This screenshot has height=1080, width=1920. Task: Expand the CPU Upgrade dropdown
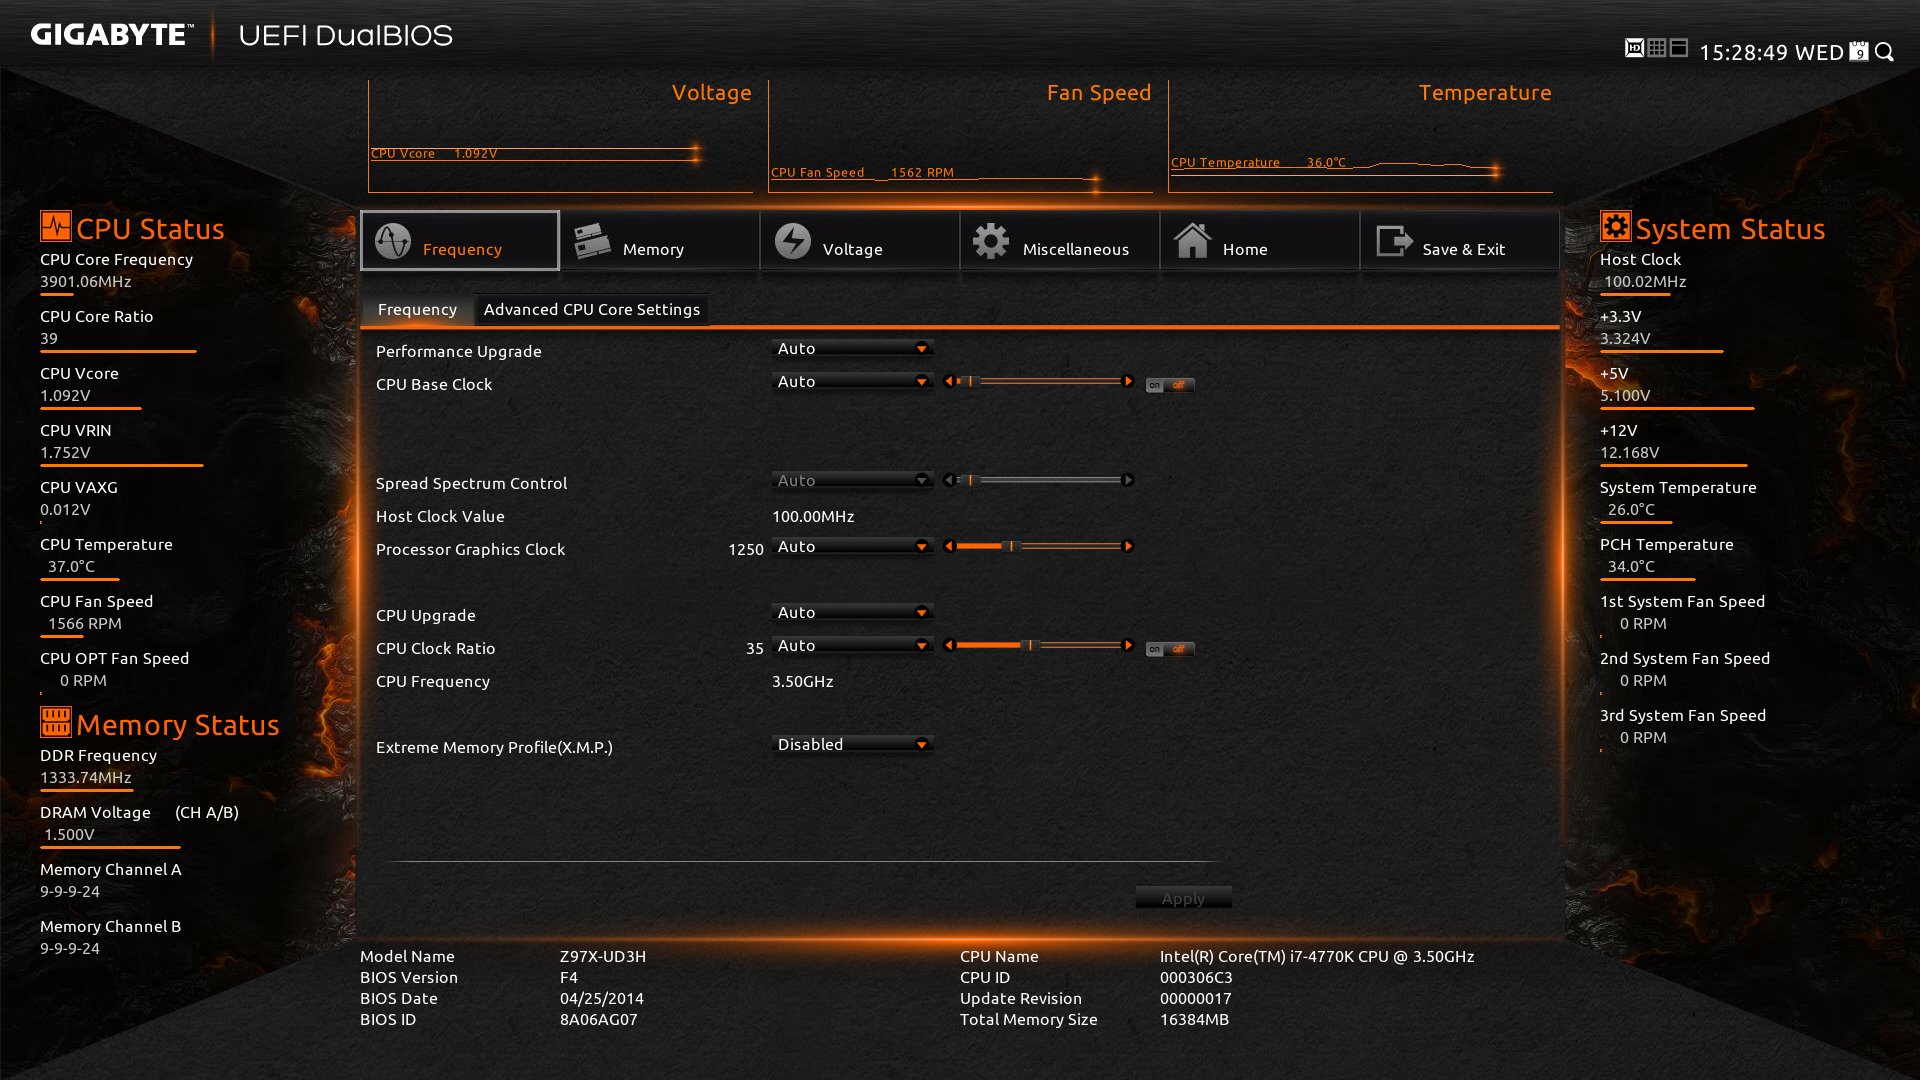[853, 612]
